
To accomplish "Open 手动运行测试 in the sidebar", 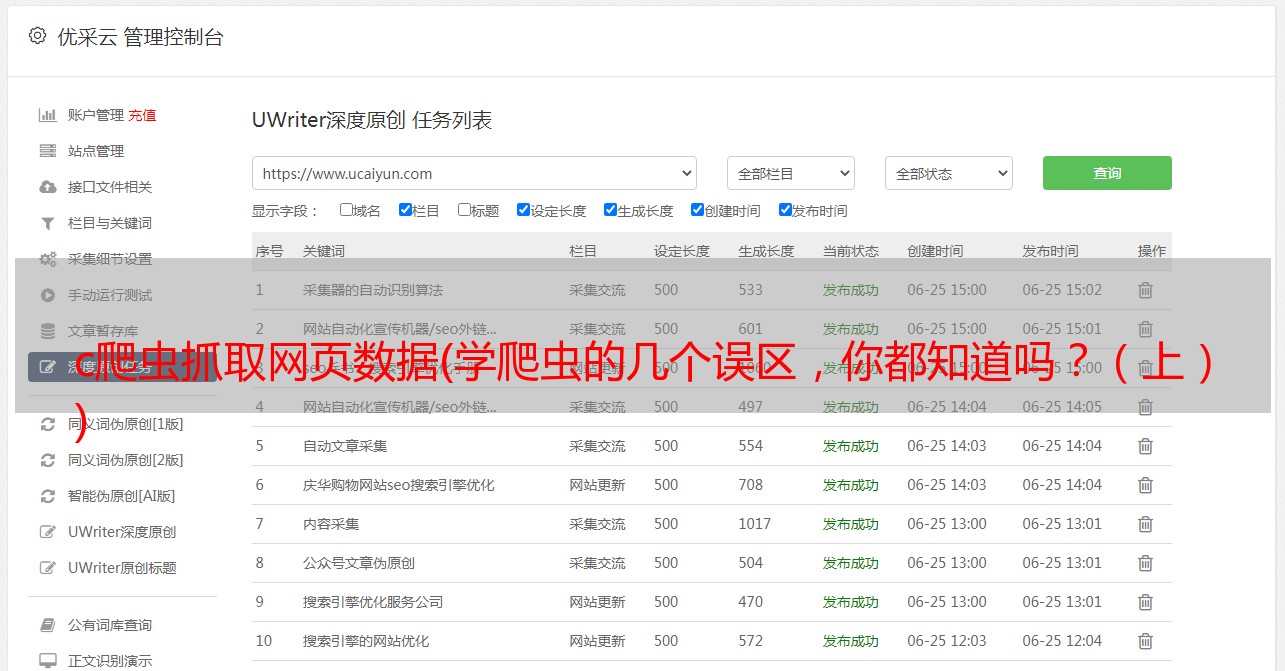I will 110,295.
